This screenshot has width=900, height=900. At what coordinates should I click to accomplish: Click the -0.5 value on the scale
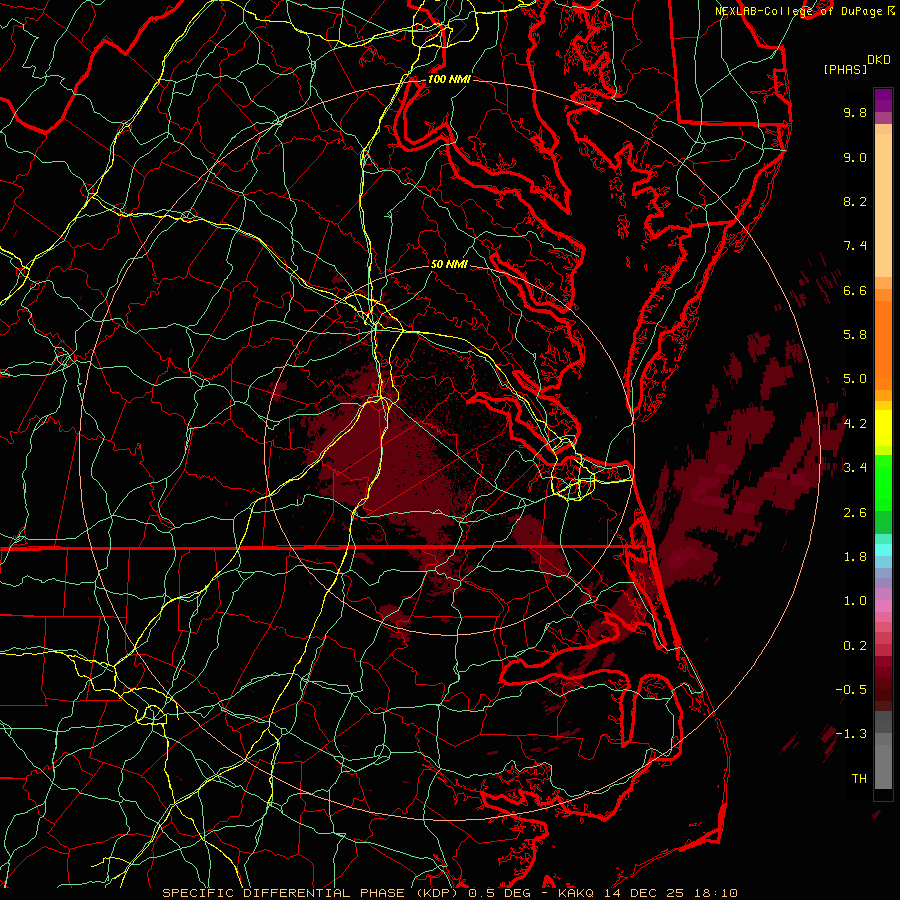[x=851, y=690]
